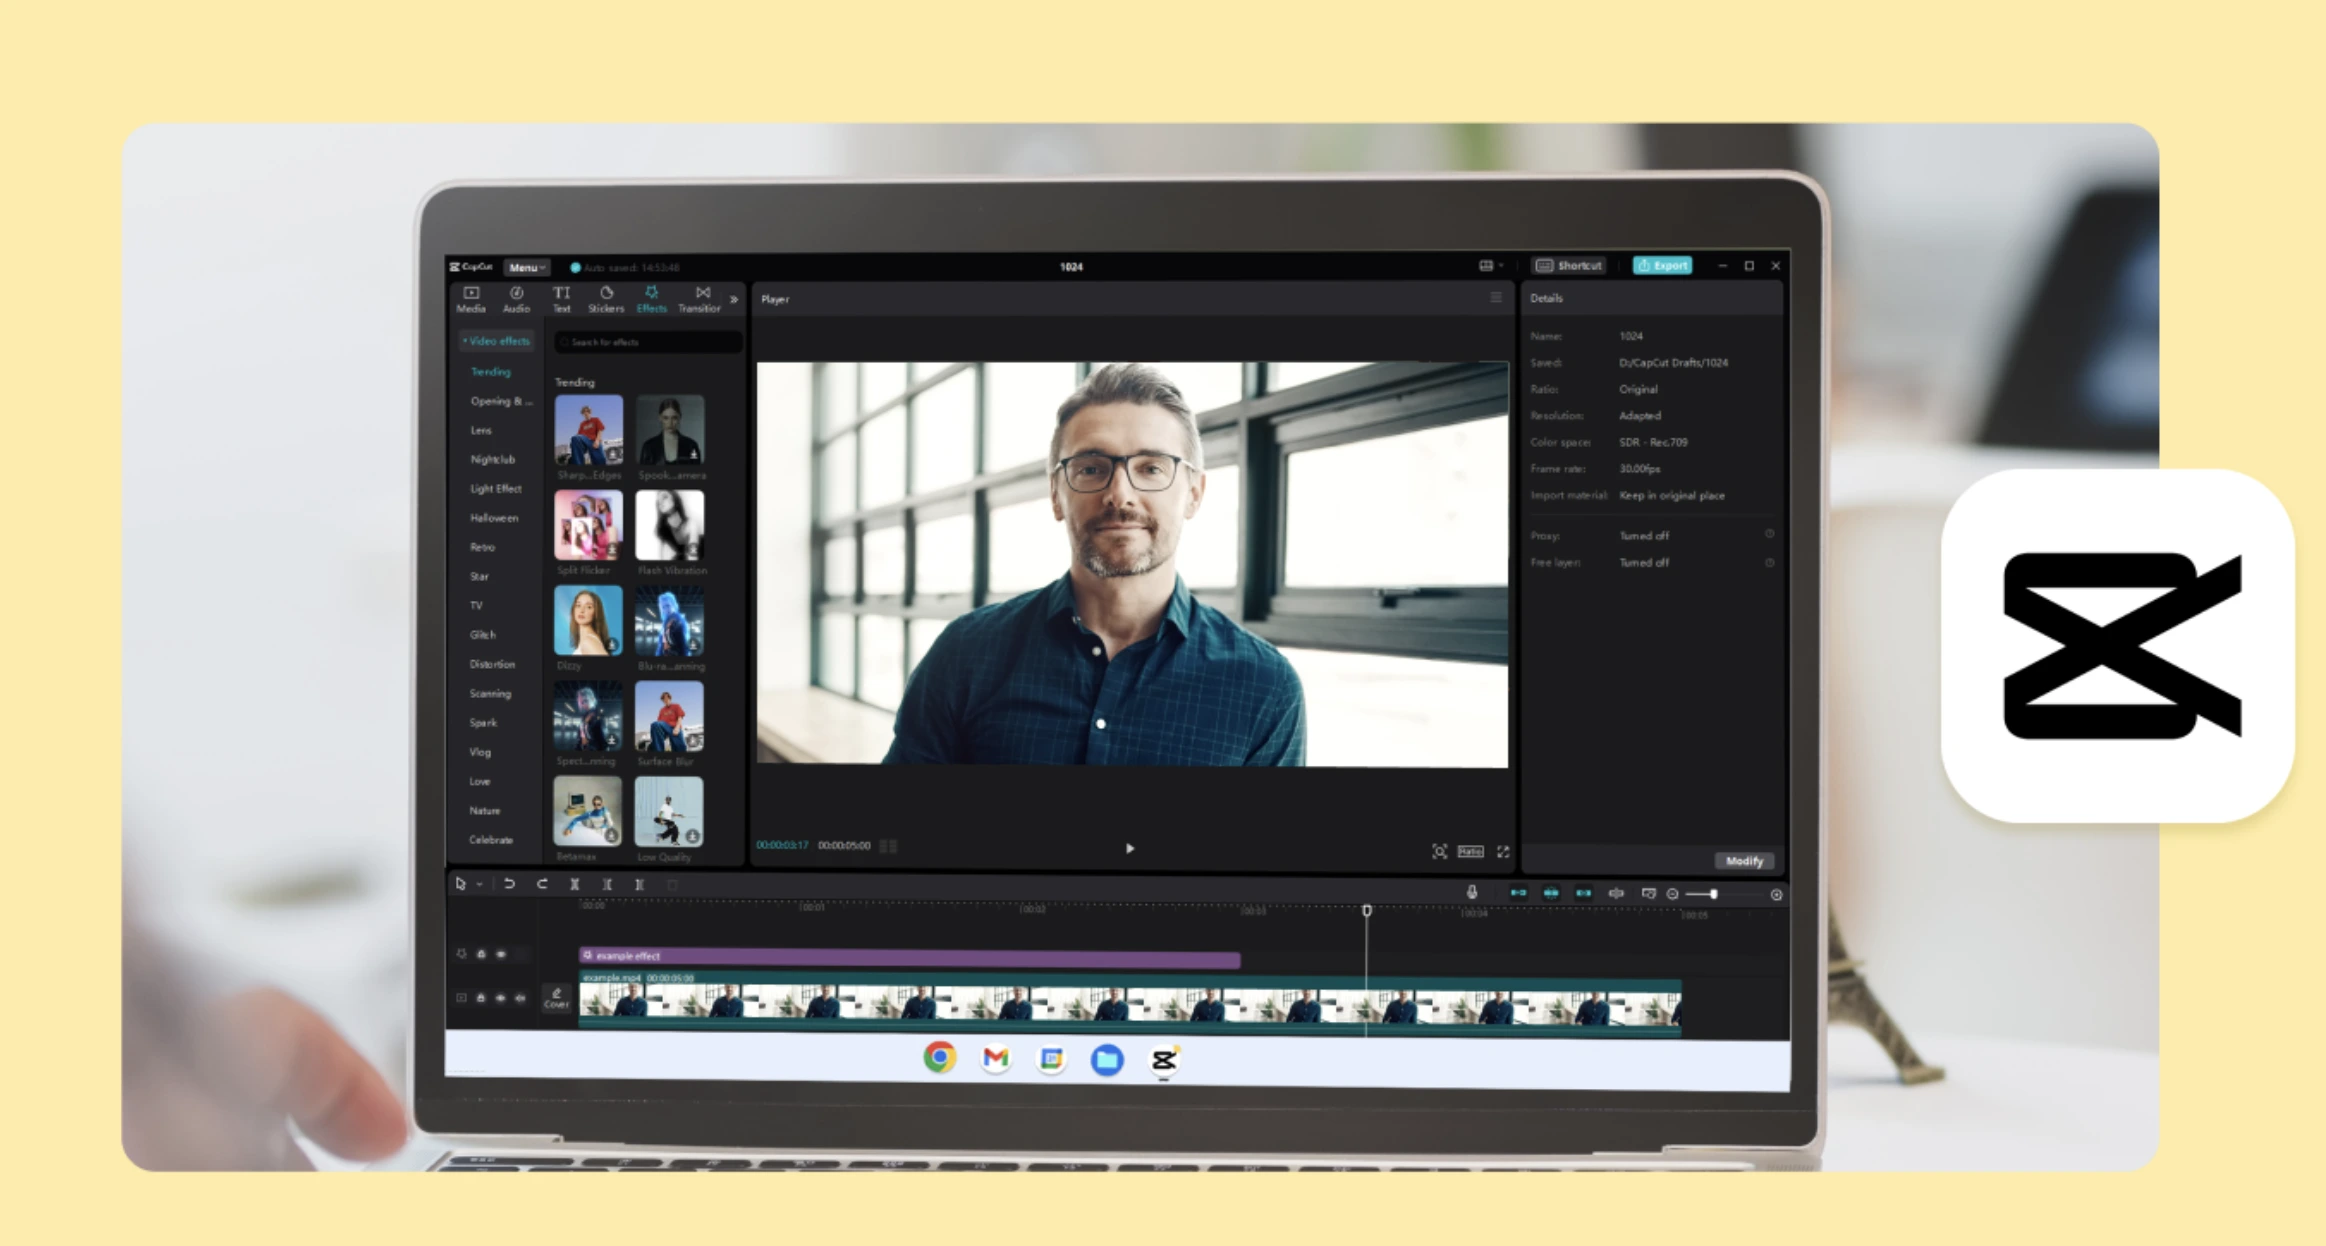Select the Lens effects category
Viewport: 2326px width, 1246px height.
click(x=481, y=430)
